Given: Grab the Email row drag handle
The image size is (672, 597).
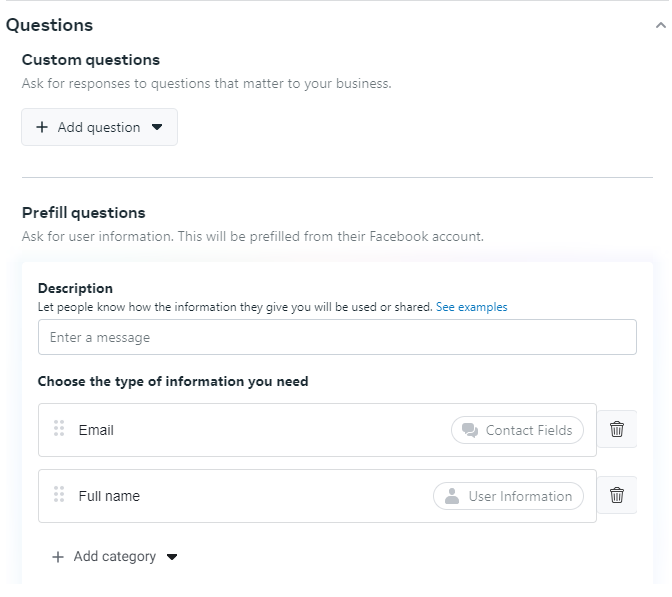Looking at the screenshot, I should tap(59, 428).
